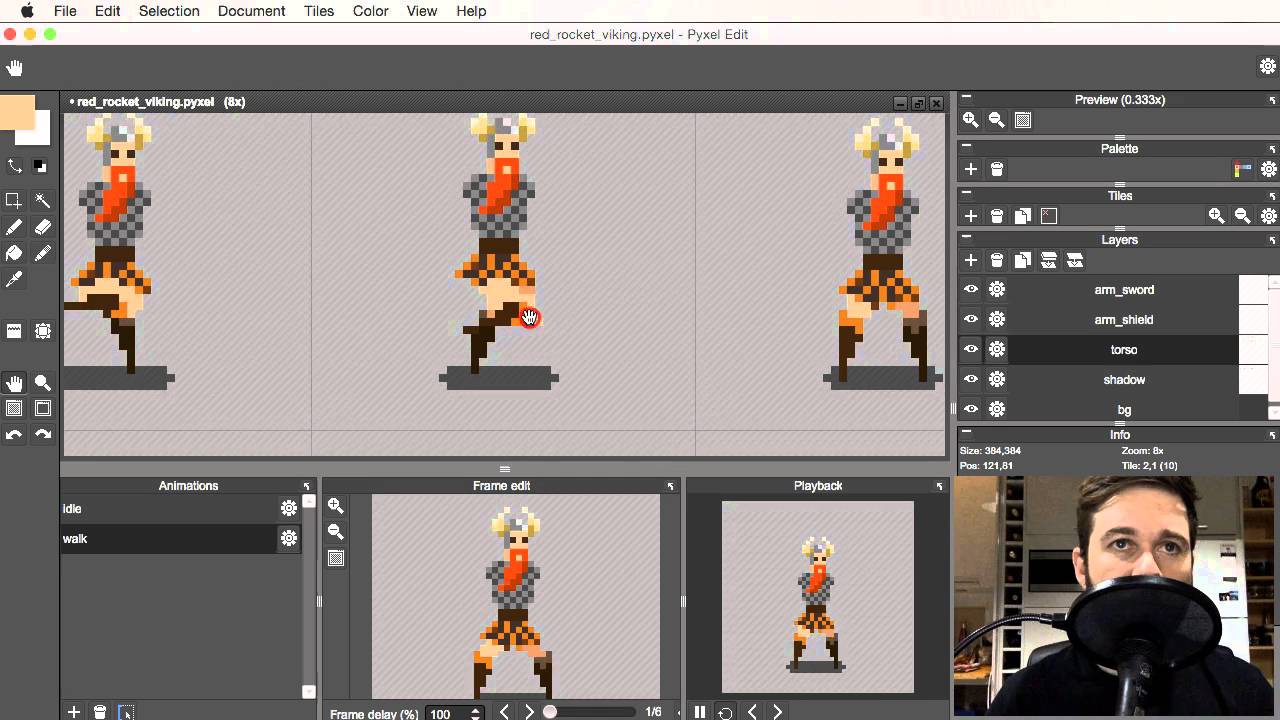Open the Selection menu
This screenshot has height=720, width=1280.
(169, 11)
